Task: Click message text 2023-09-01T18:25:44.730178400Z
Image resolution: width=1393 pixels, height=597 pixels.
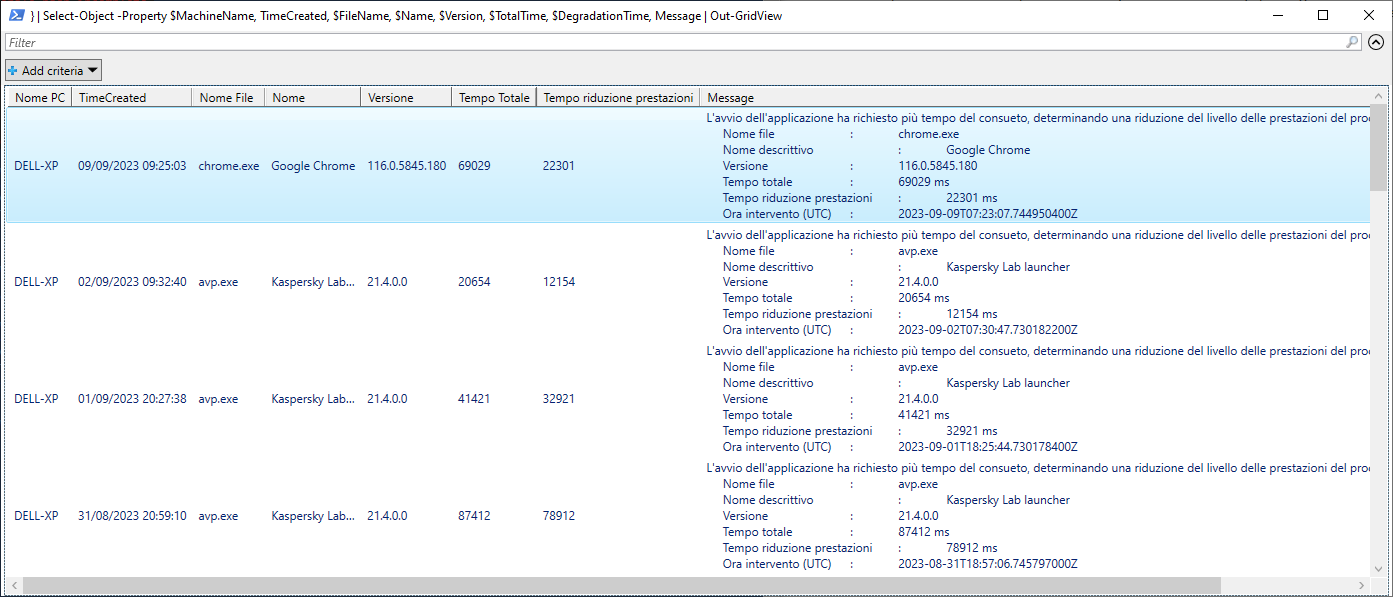Action: point(988,447)
